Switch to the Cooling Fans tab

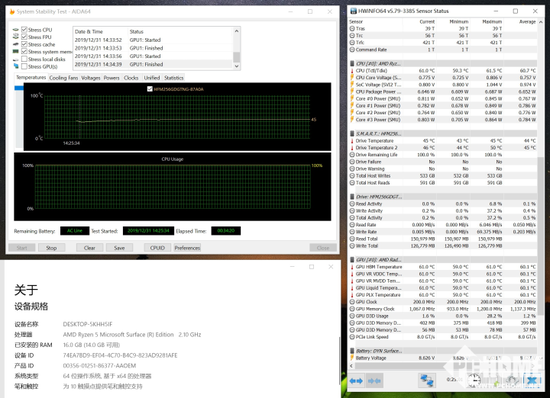click(x=63, y=78)
